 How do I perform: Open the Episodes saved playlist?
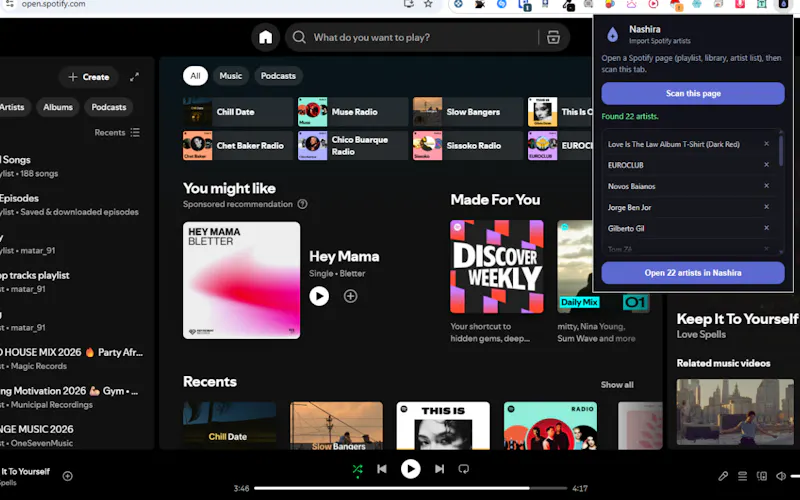click(71, 205)
